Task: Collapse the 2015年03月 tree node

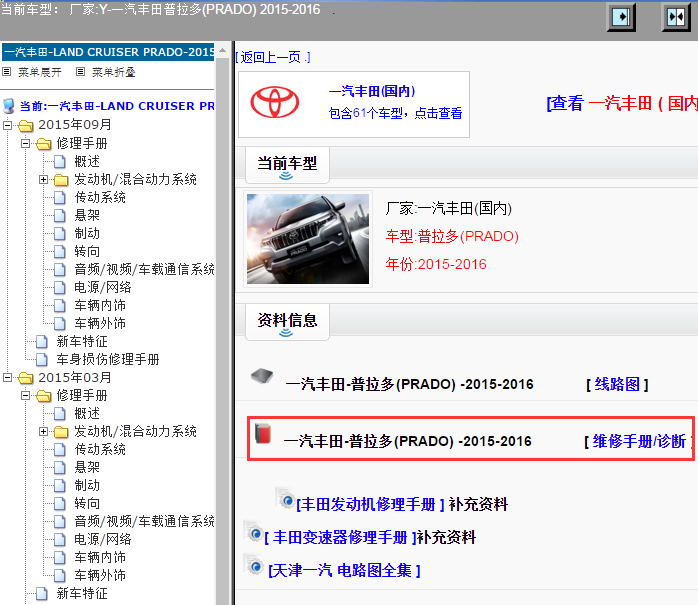Action: [x=7, y=378]
